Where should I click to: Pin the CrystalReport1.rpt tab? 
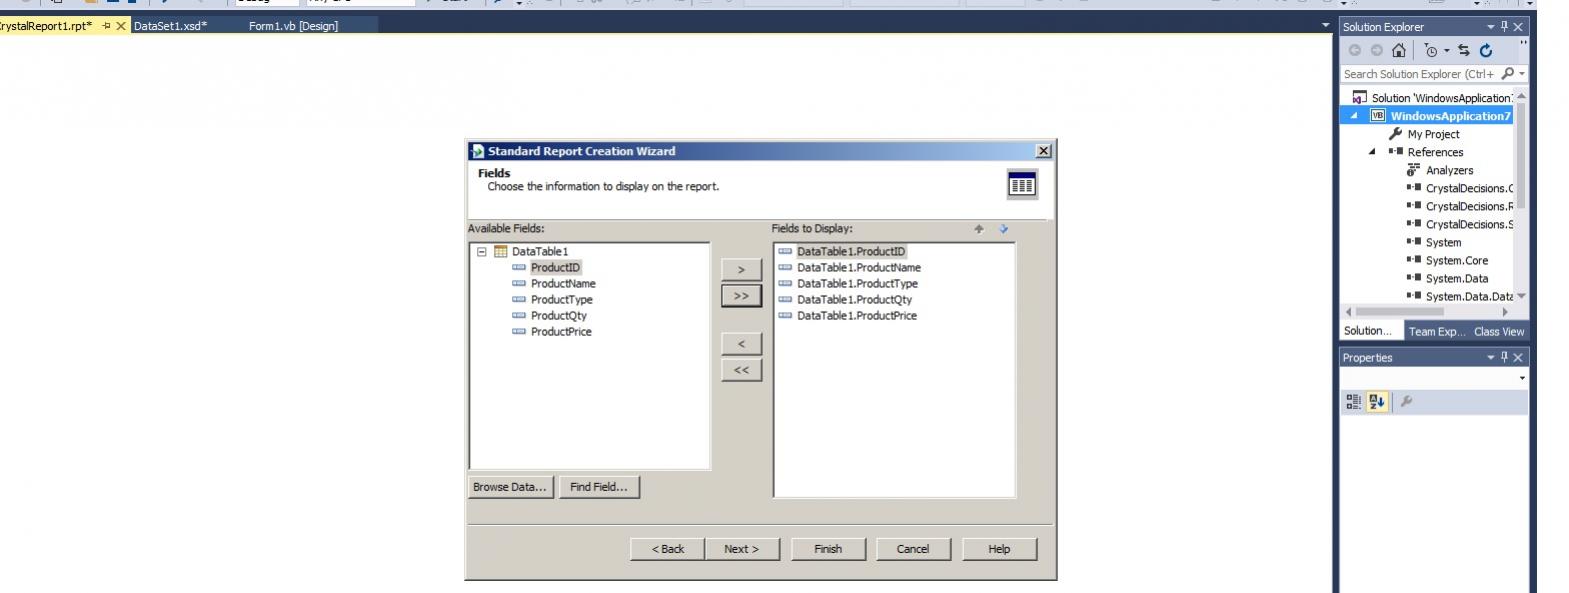coord(106,26)
